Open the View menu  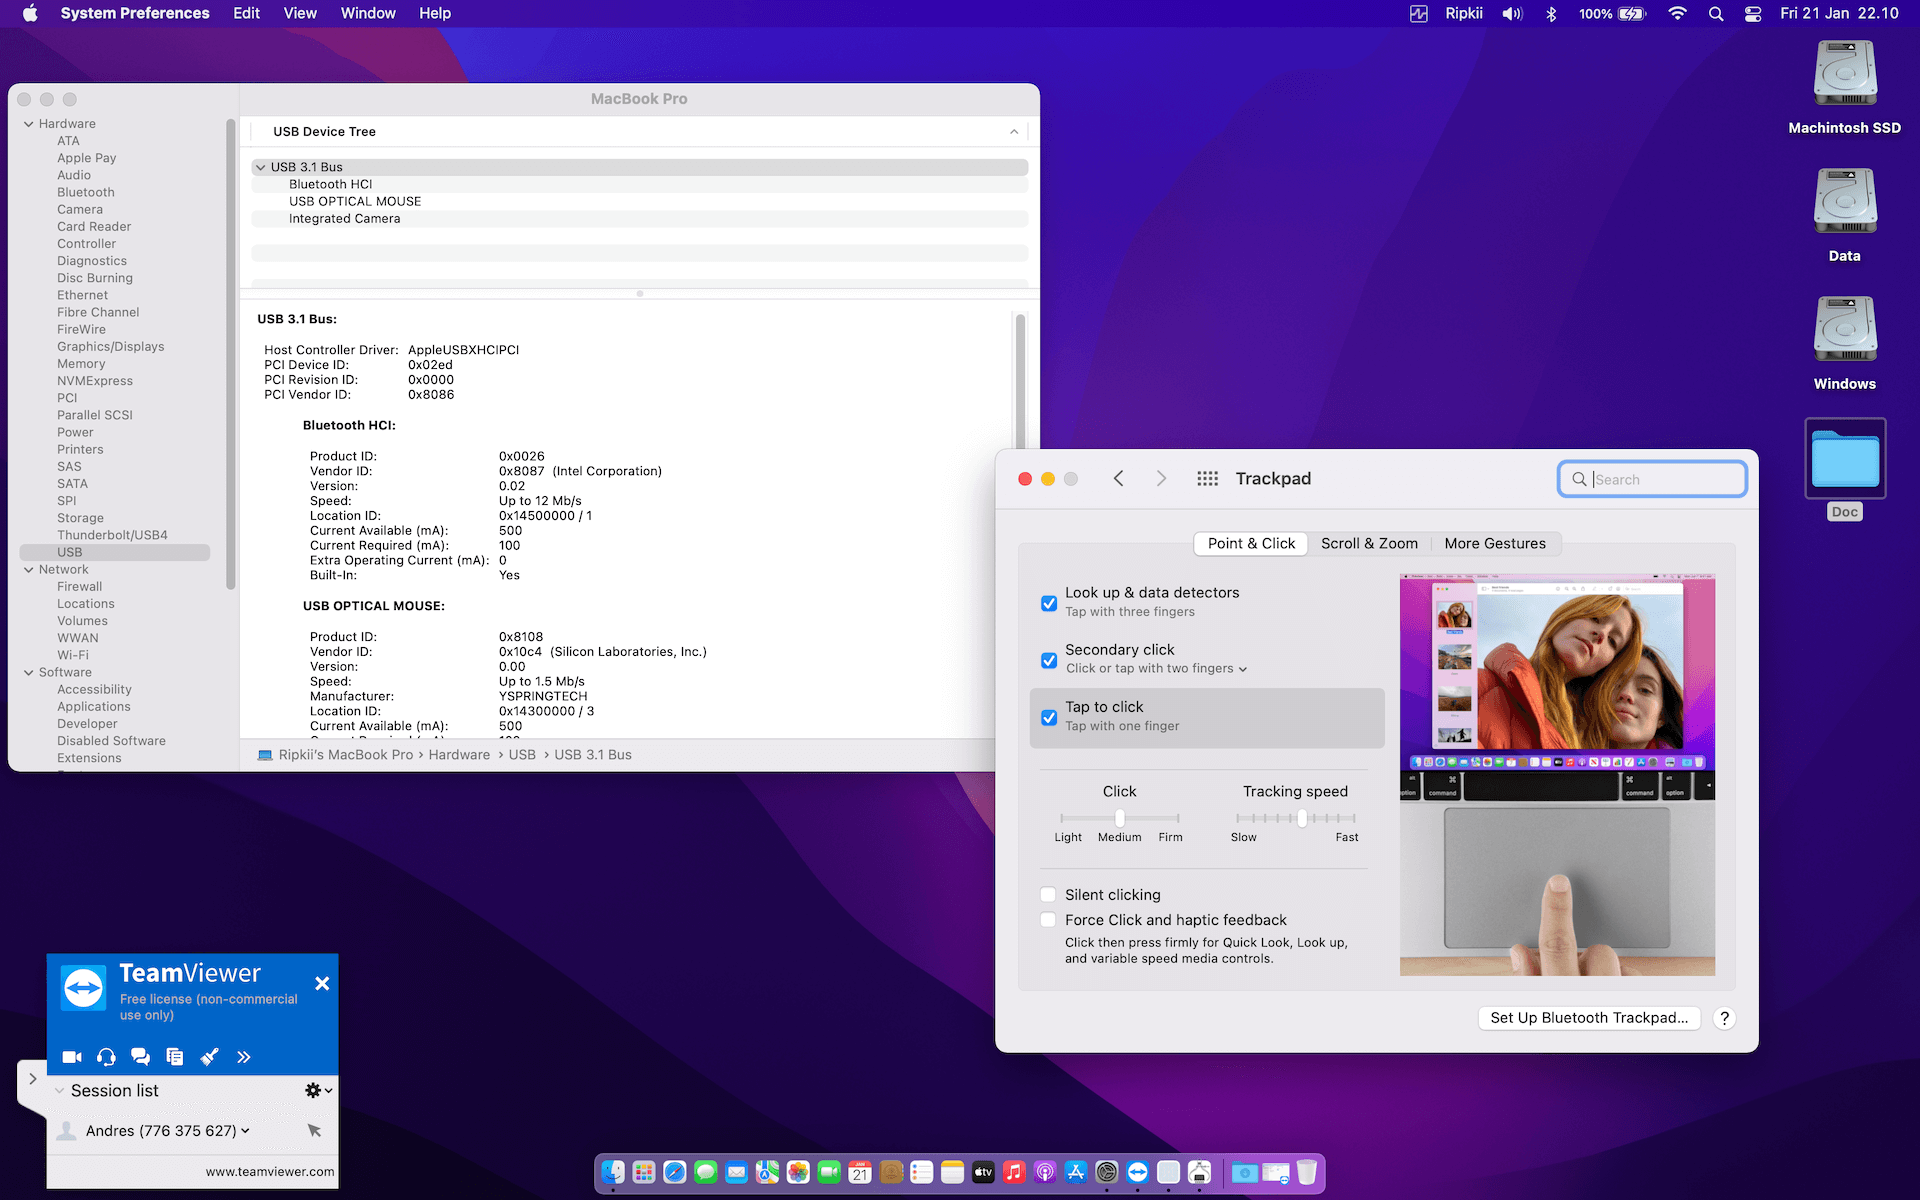(x=300, y=13)
